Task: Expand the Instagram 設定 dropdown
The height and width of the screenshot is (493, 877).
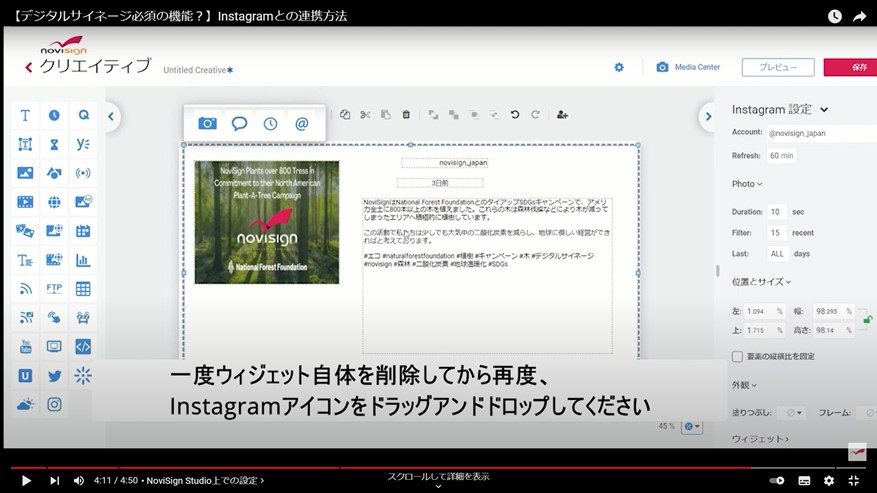Action: click(824, 110)
